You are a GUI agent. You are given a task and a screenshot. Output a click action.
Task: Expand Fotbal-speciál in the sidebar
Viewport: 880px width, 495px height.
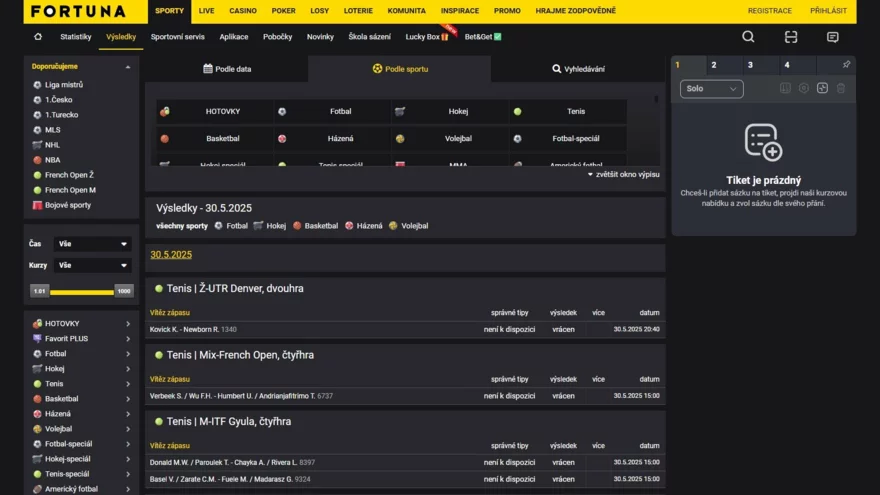point(128,444)
